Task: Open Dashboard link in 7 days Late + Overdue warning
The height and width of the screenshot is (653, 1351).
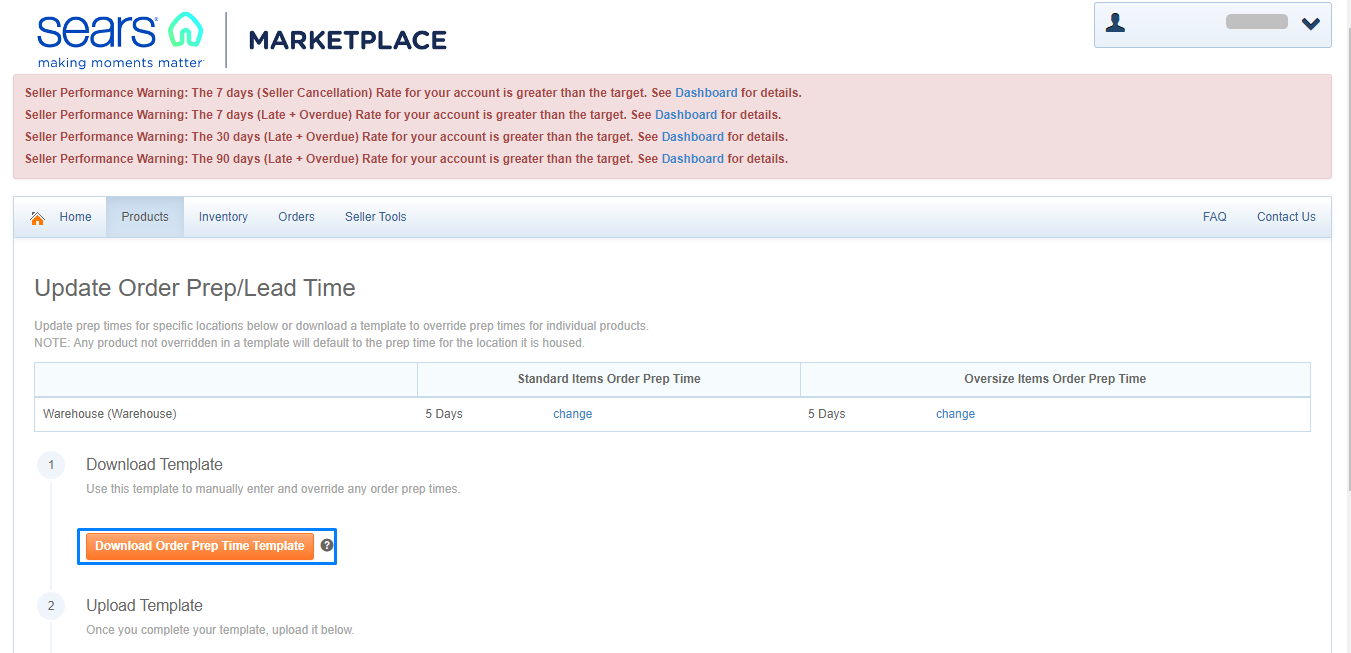Action: tap(686, 115)
